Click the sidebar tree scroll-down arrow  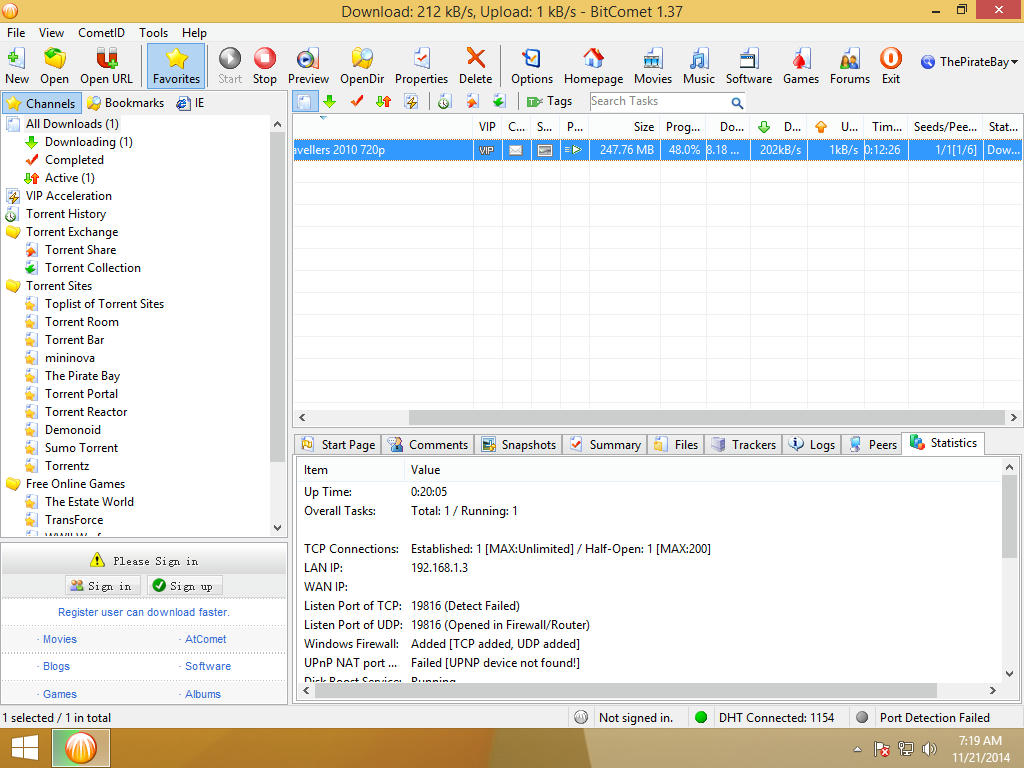[x=278, y=528]
